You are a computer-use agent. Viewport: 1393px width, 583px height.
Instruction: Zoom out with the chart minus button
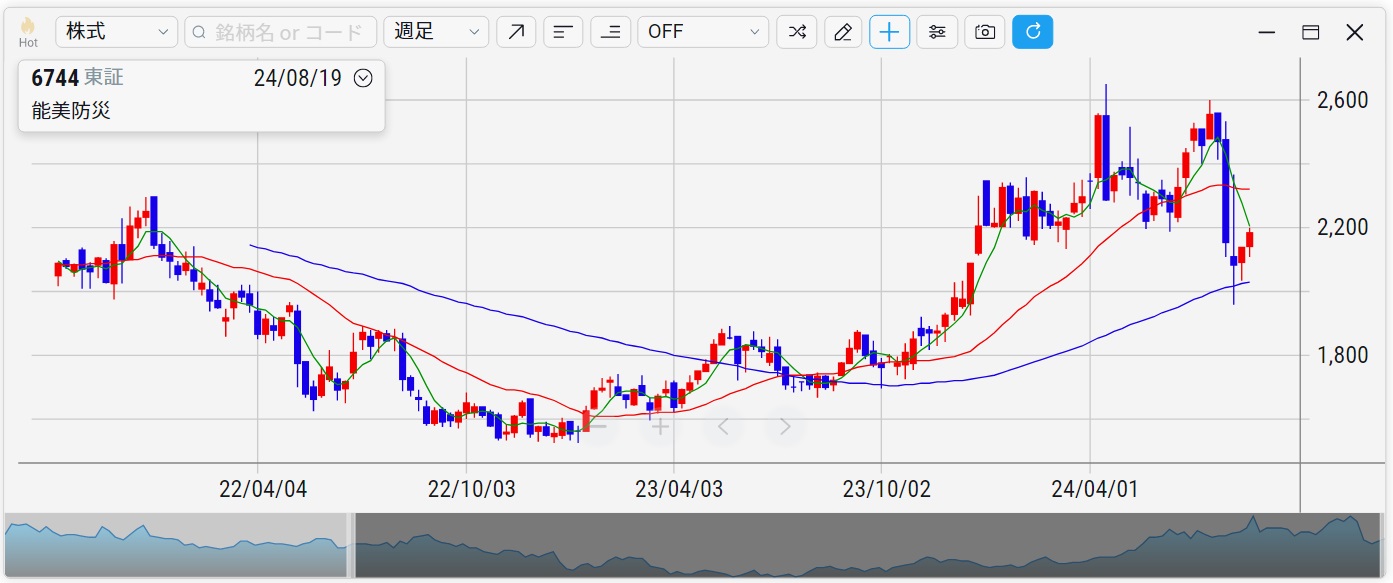pos(599,427)
